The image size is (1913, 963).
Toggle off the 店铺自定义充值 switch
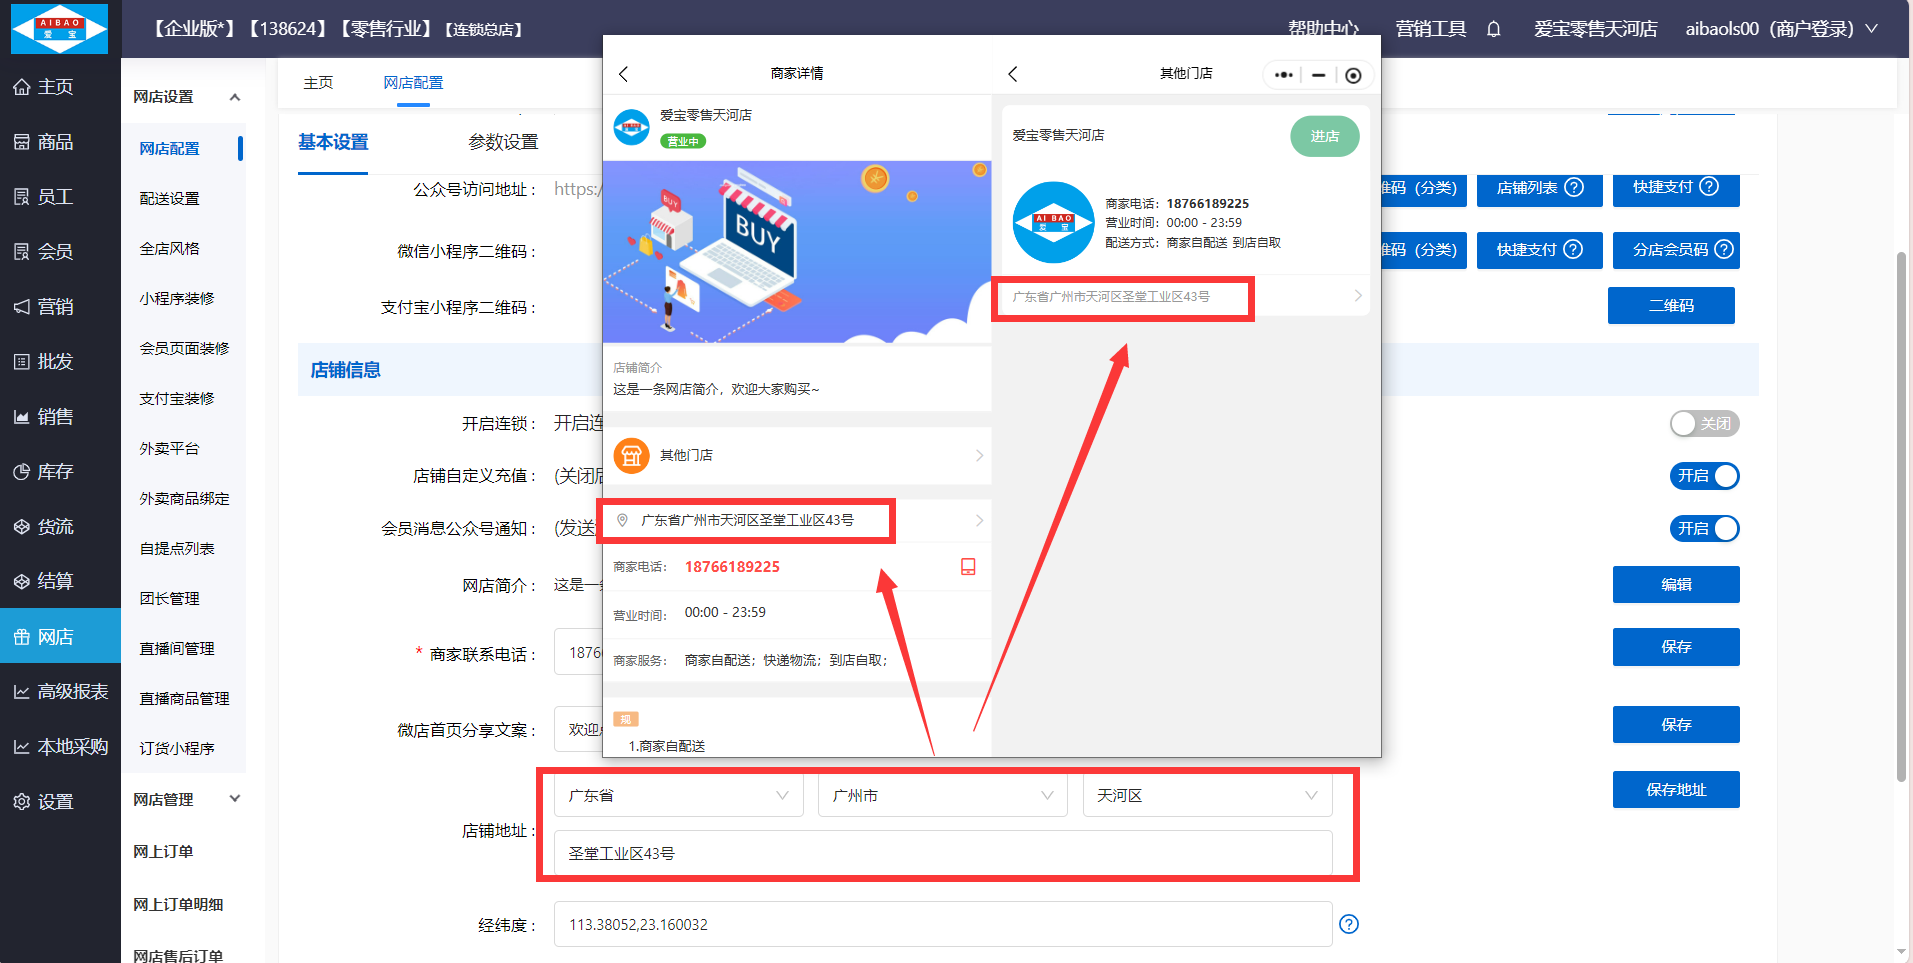click(1704, 476)
